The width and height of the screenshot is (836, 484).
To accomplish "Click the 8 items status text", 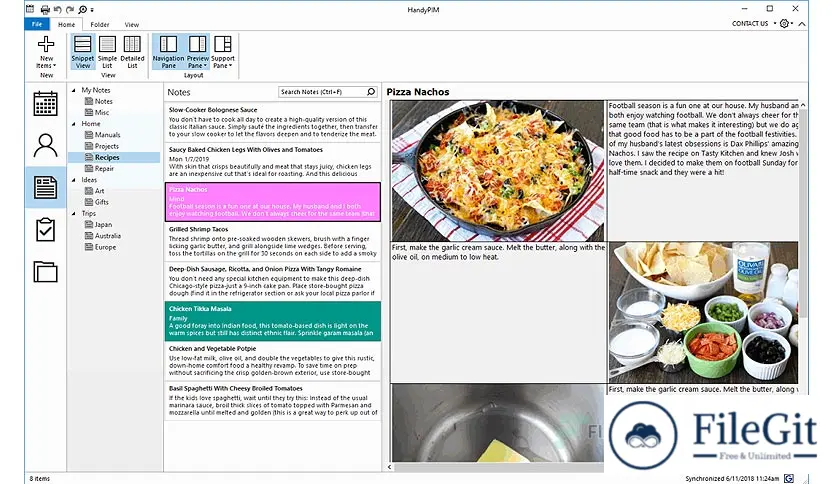I will point(39,479).
